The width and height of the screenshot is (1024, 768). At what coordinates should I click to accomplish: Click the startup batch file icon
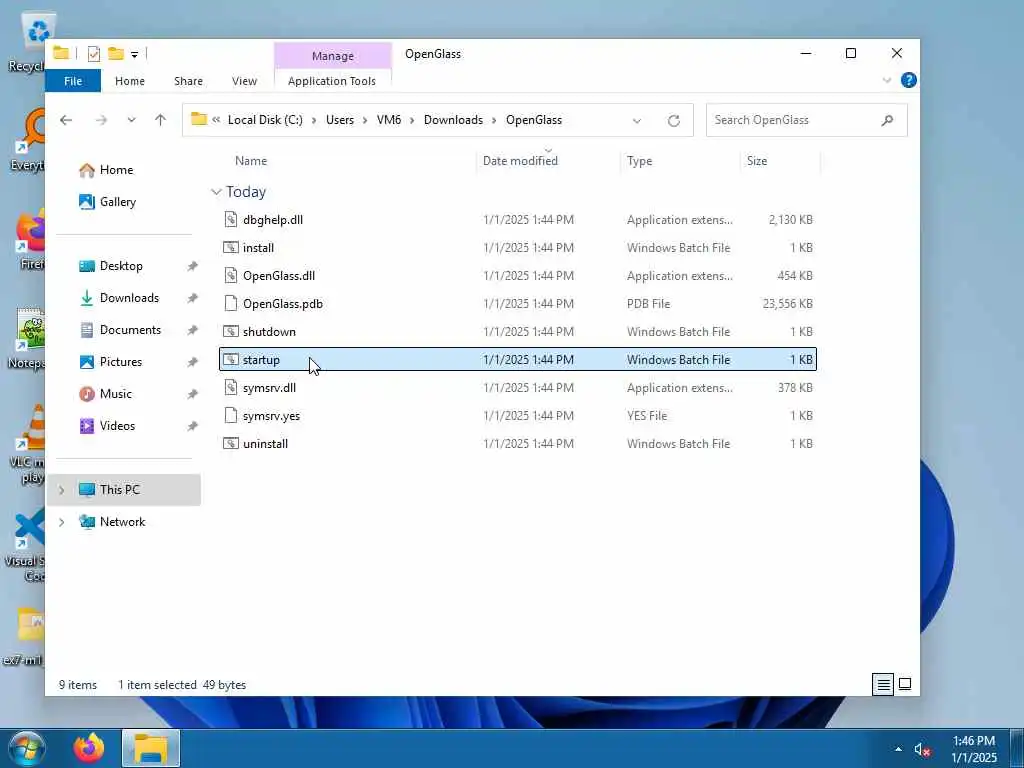coord(231,360)
